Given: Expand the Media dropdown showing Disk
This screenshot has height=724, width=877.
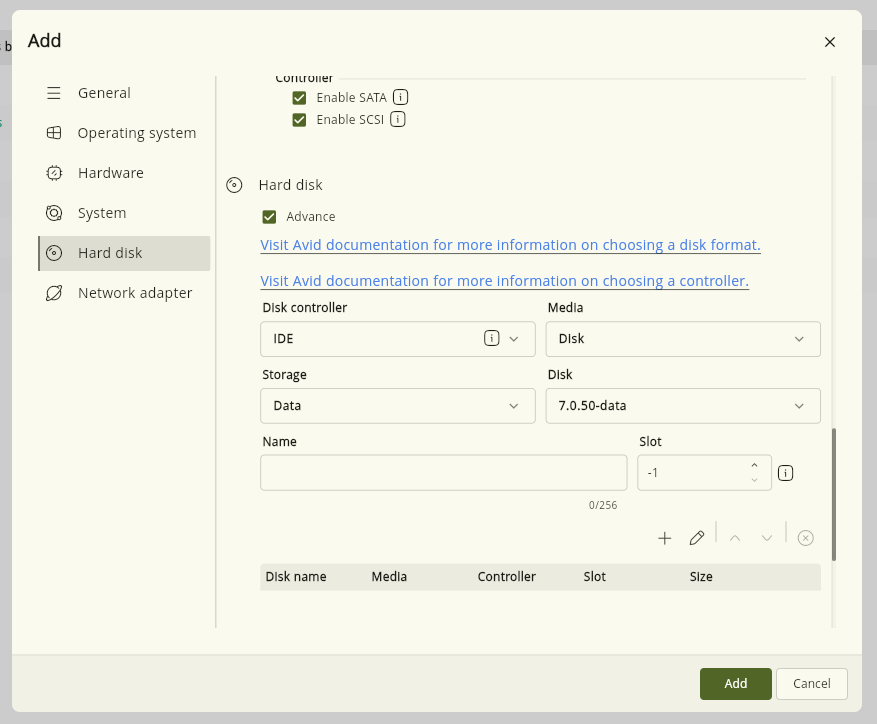Looking at the screenshot, I should click(683, 339).
